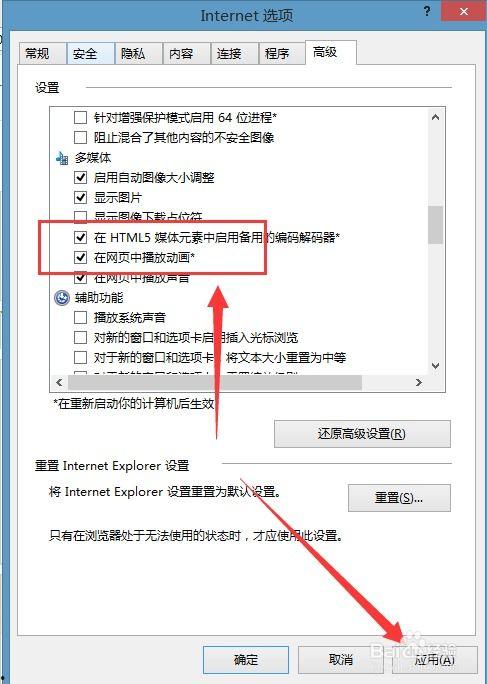The width and height of the screenshot is (487, 684).
Task: Switch to the 安全 (Security) tab
Action: coord(91,54)
